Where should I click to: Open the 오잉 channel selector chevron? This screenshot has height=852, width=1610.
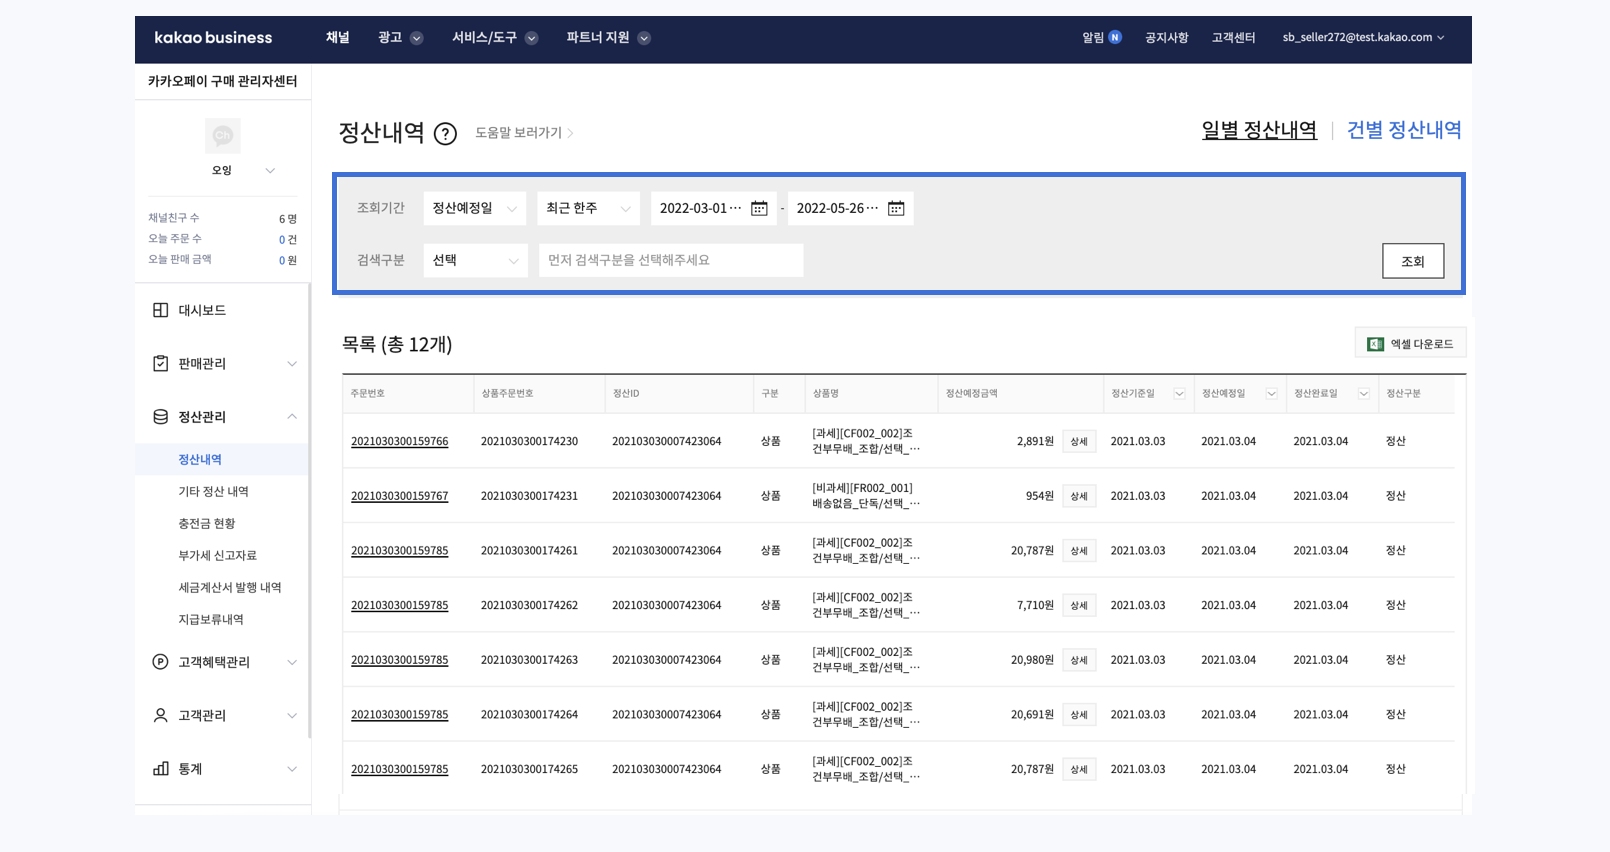(270, 171)
